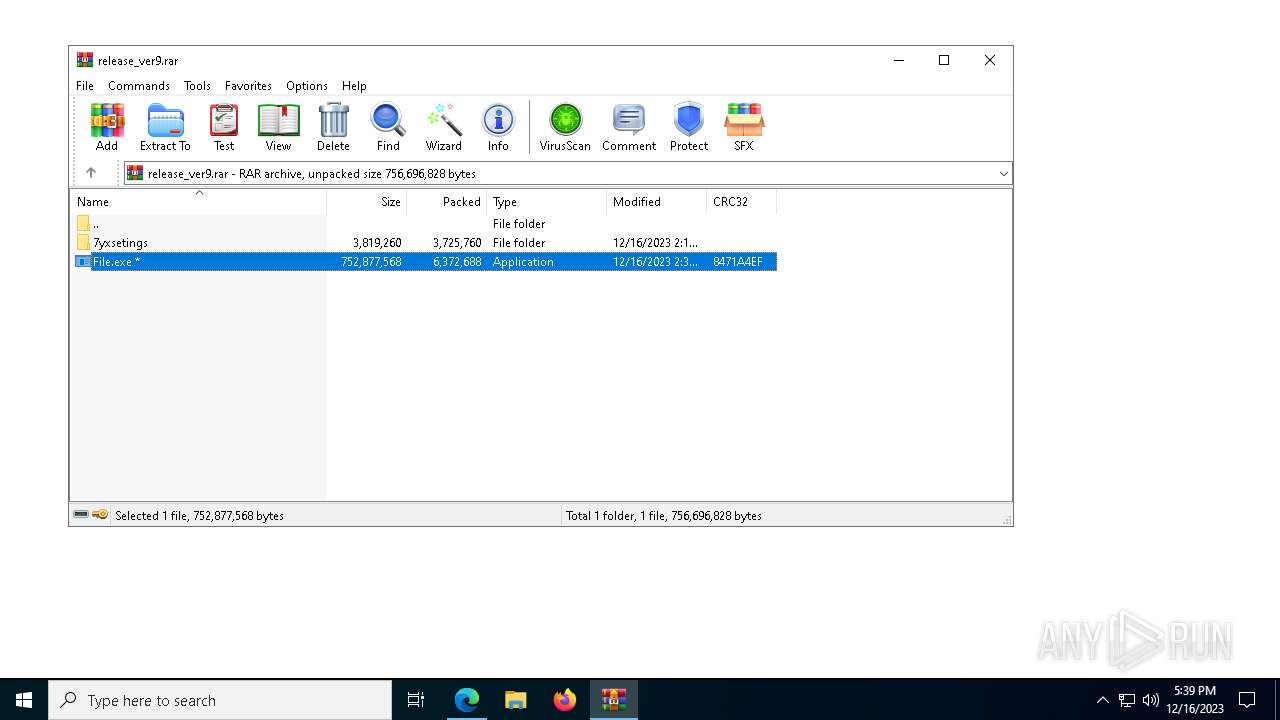Launch Firefox from taskbar
This screenshot has height=720, width=1280.
pyautogui.click(x=565, y=700)
